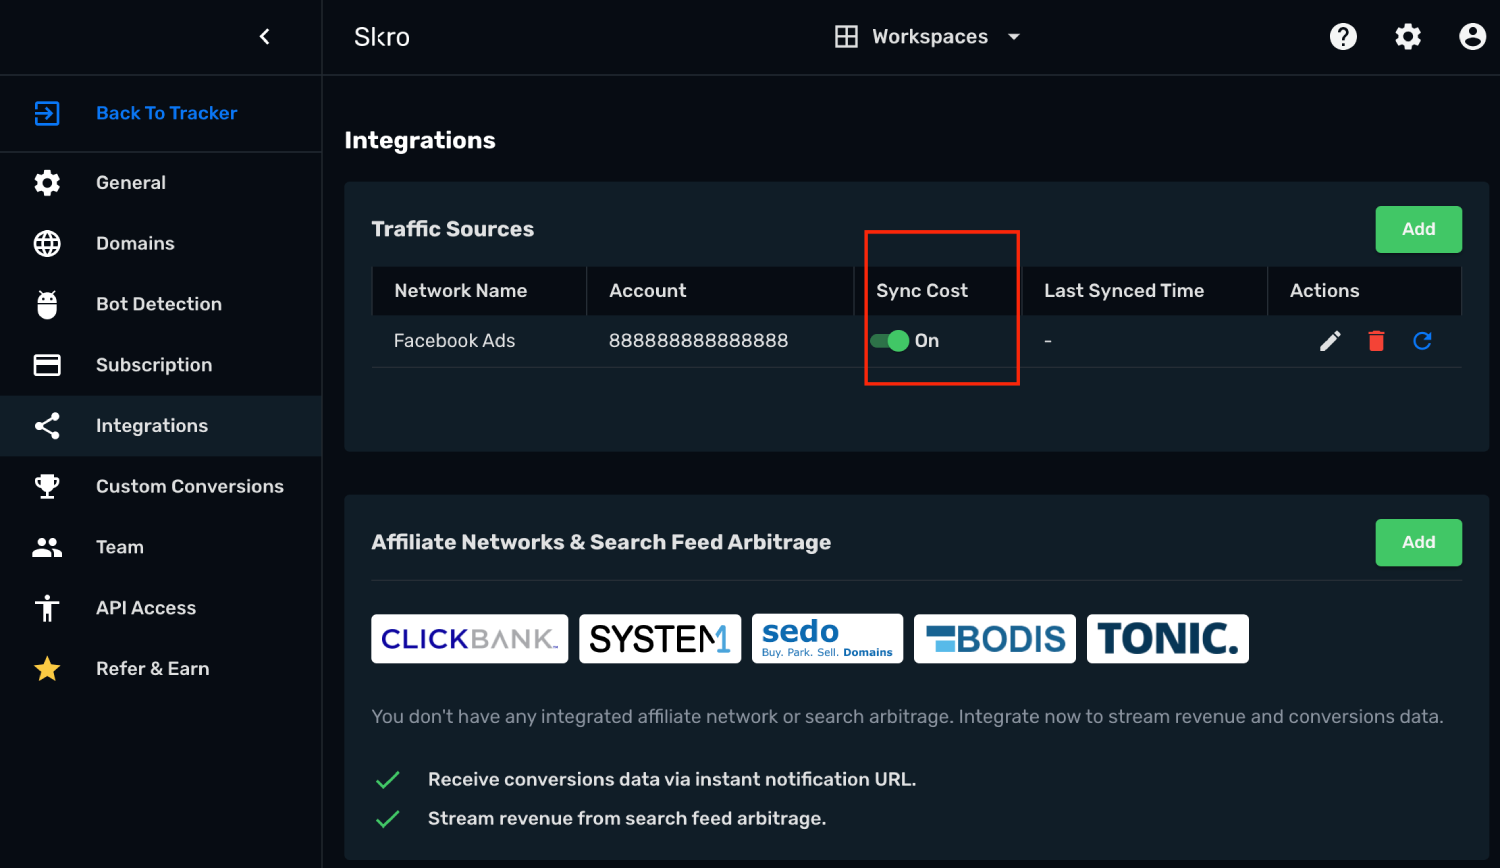Click the Subscription card icon
The image size is (1500, 868).
[47, 365]
